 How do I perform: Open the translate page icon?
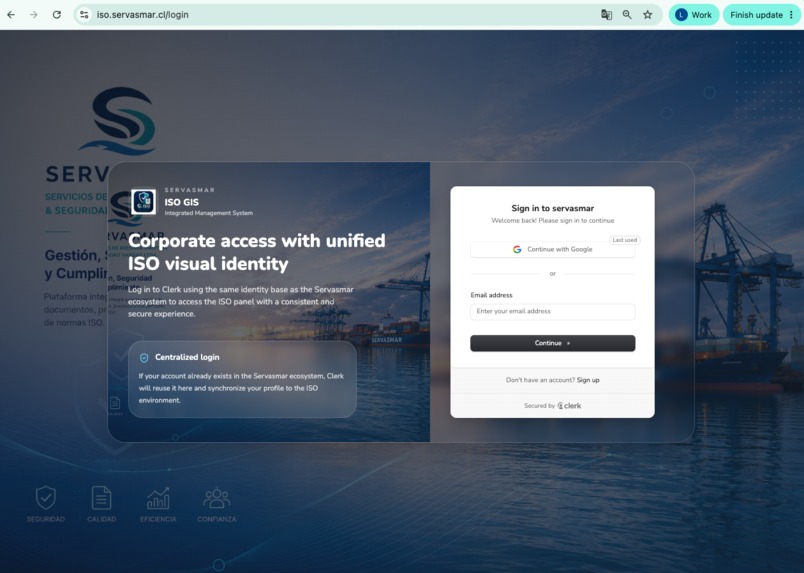(x=607, y=15)
